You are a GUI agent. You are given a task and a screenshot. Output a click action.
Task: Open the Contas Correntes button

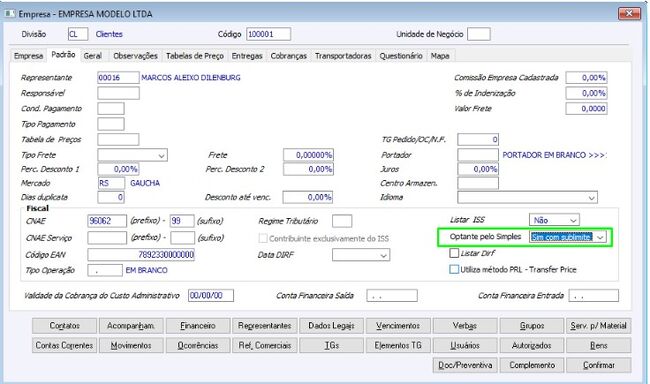65,345
